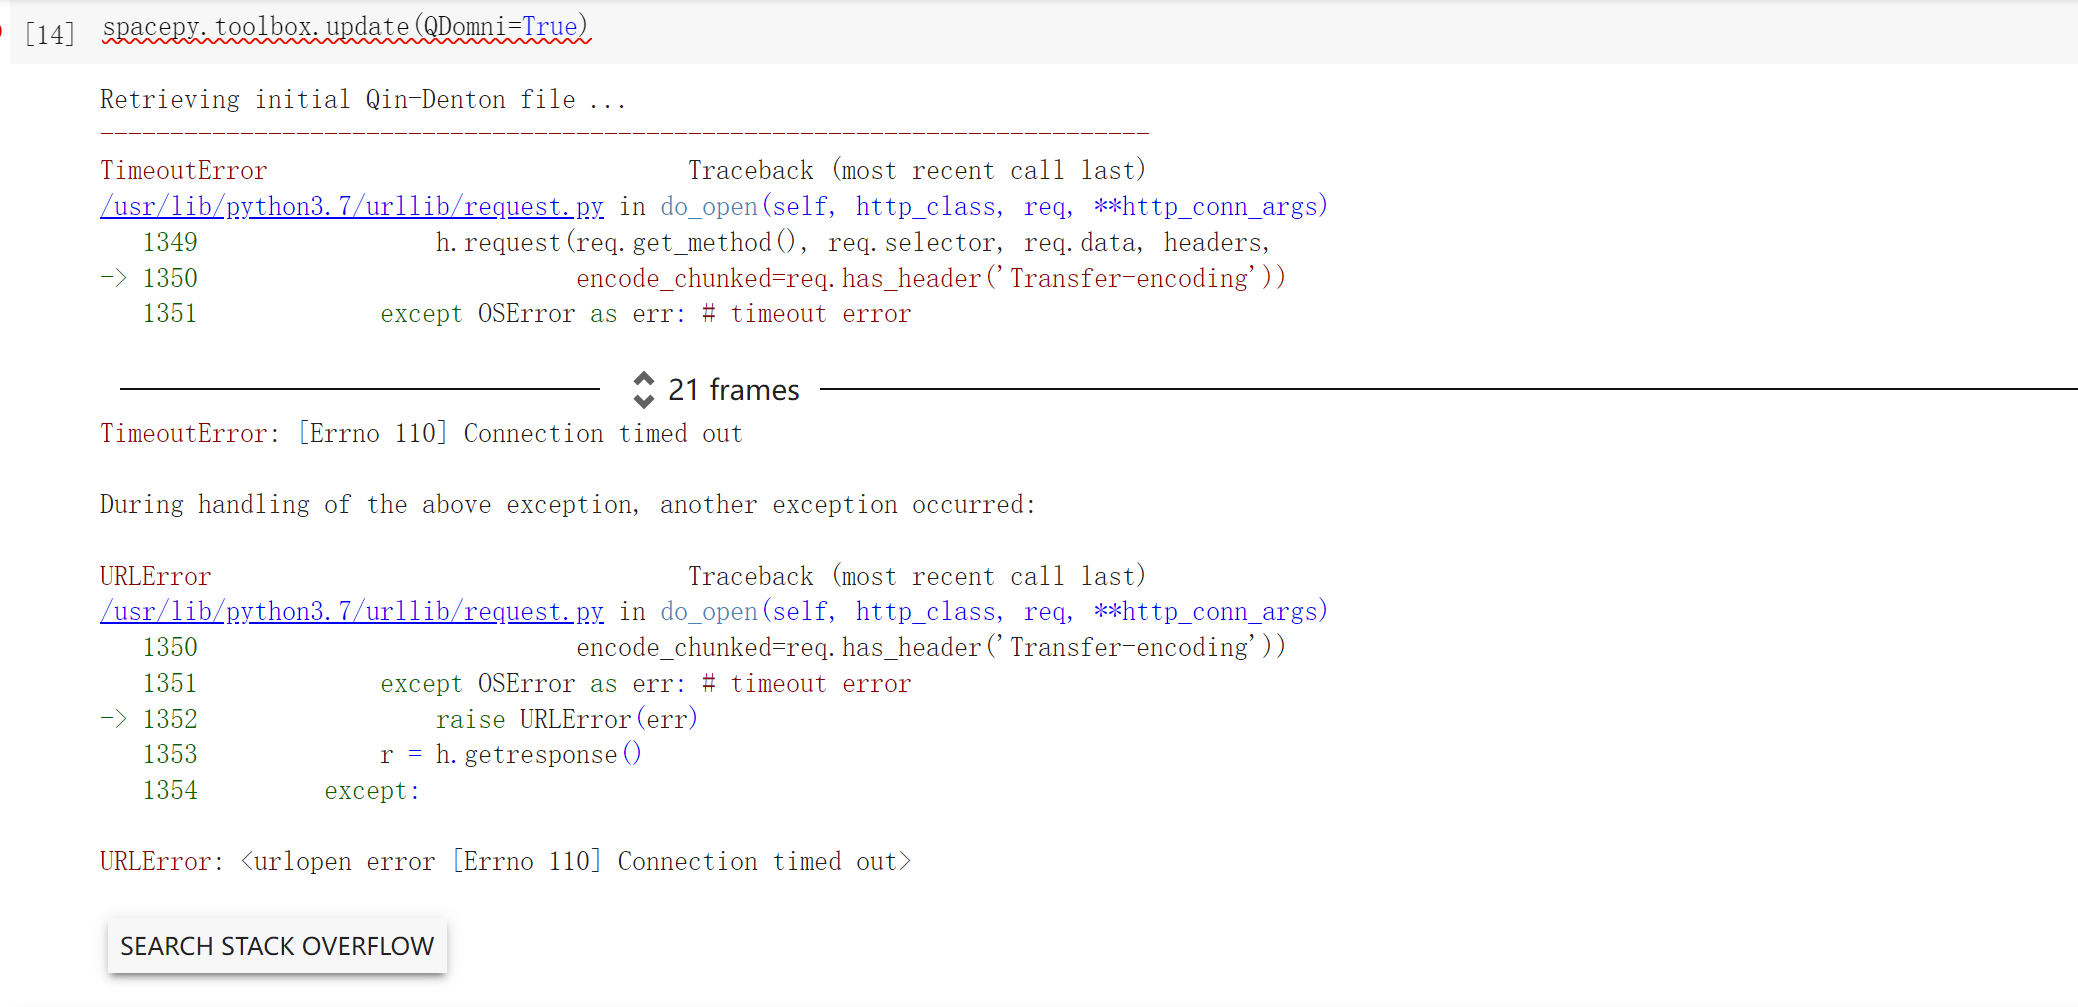
Task: Select the blue True keyword in the code
Action: (549, 26)
